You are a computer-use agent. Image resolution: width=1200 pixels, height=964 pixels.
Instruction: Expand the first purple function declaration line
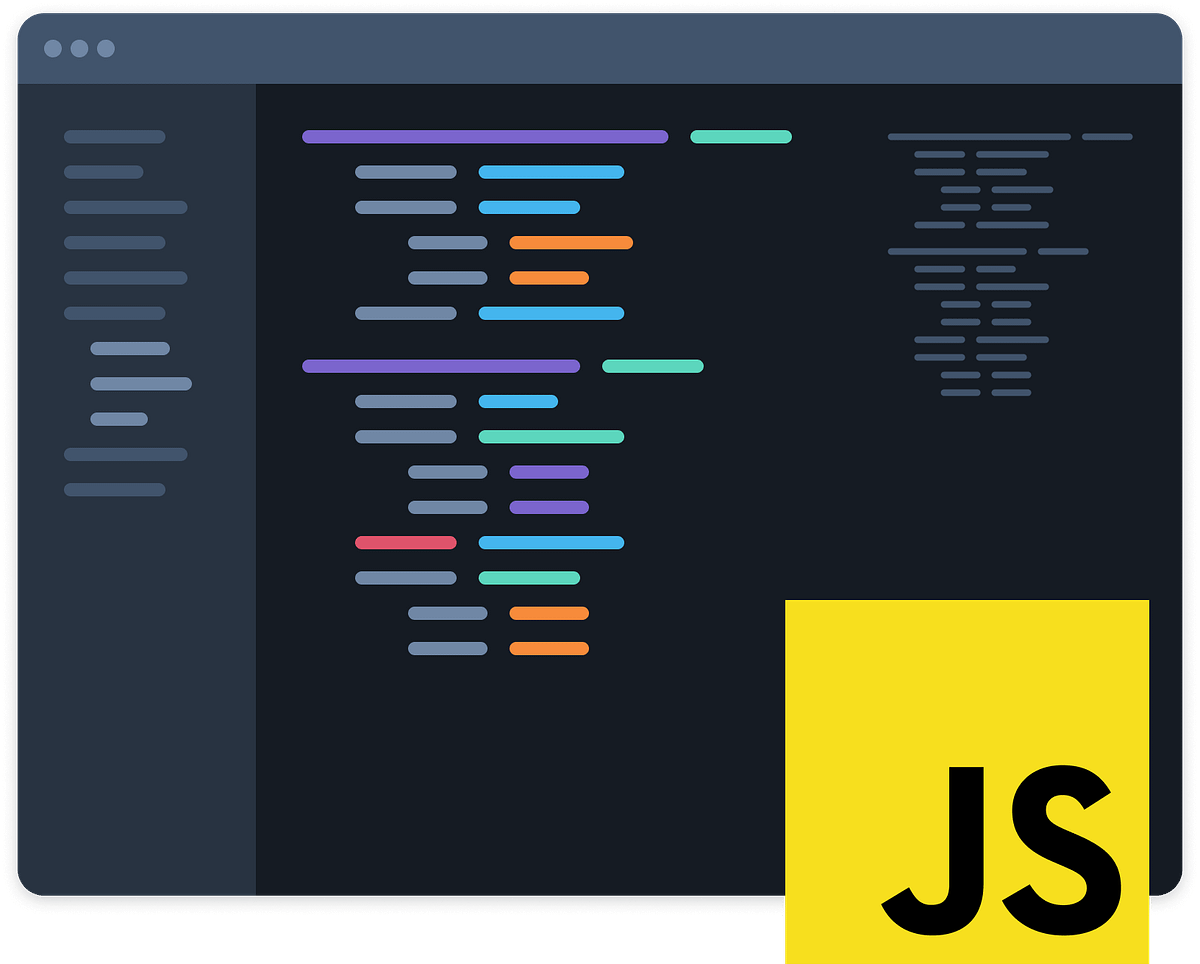tap(484, 136)
